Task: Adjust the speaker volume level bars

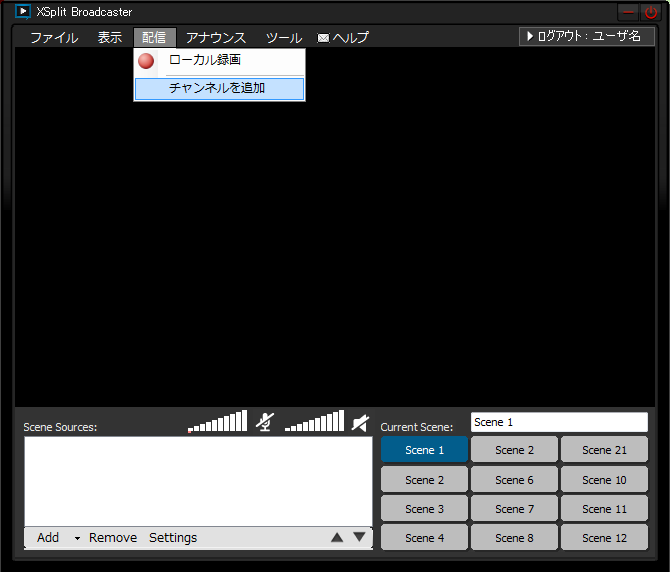Action: click(x=314, y=421)
